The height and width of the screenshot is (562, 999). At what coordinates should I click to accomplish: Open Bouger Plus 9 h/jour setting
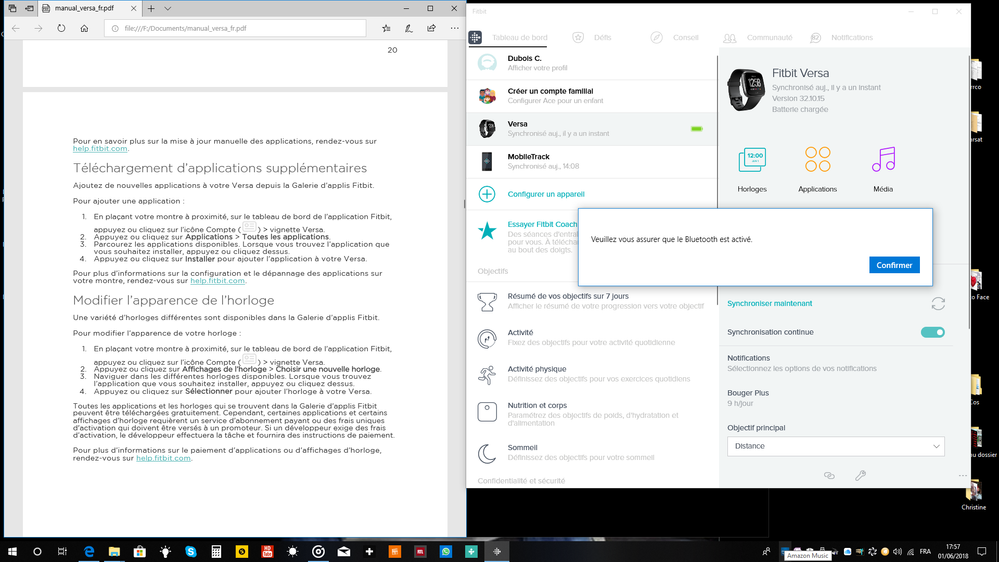tap(835, 398)
